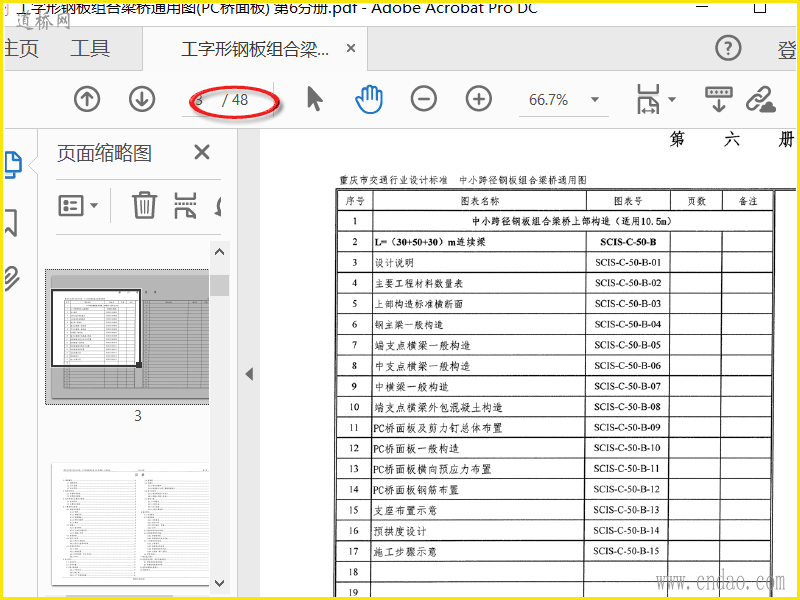Click the 设计说明 table cell
This screenshot has width=800, height=600.
click(x=479, y=262)
